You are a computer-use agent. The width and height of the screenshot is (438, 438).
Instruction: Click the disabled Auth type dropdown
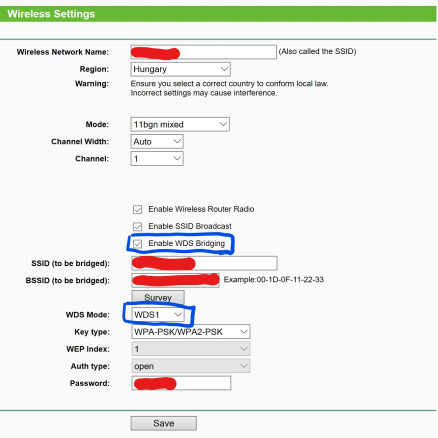click(x=191, y=366)
